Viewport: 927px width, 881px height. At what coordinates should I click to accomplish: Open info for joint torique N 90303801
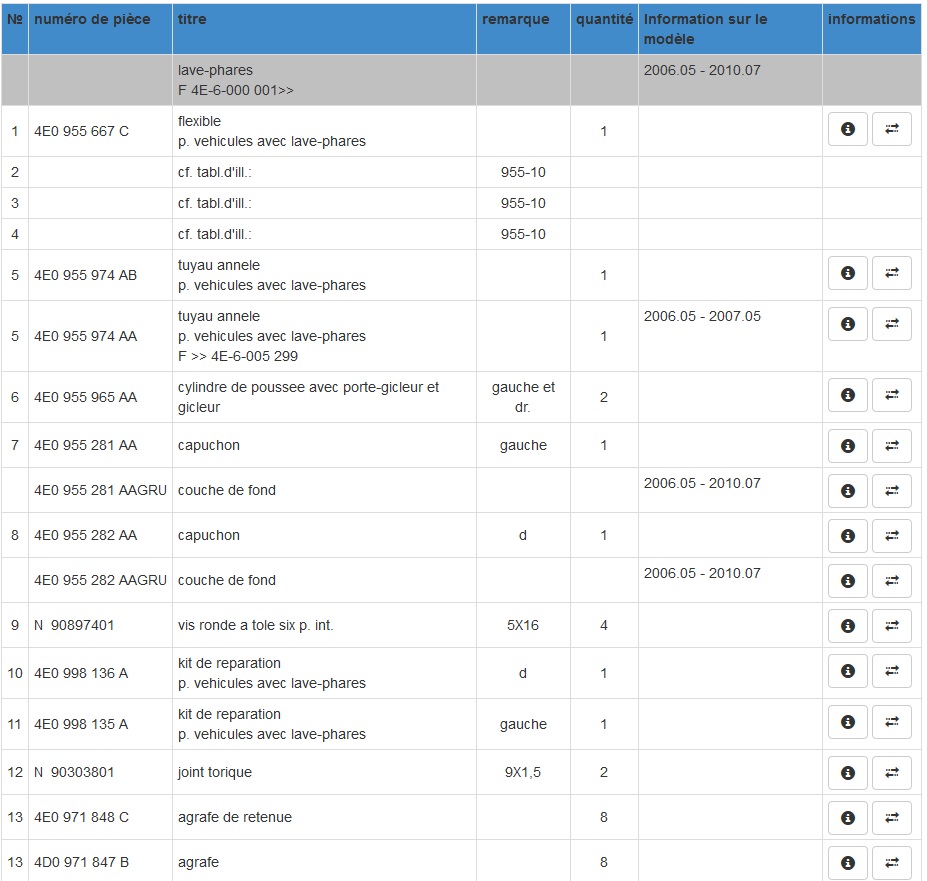pos(847,772)
